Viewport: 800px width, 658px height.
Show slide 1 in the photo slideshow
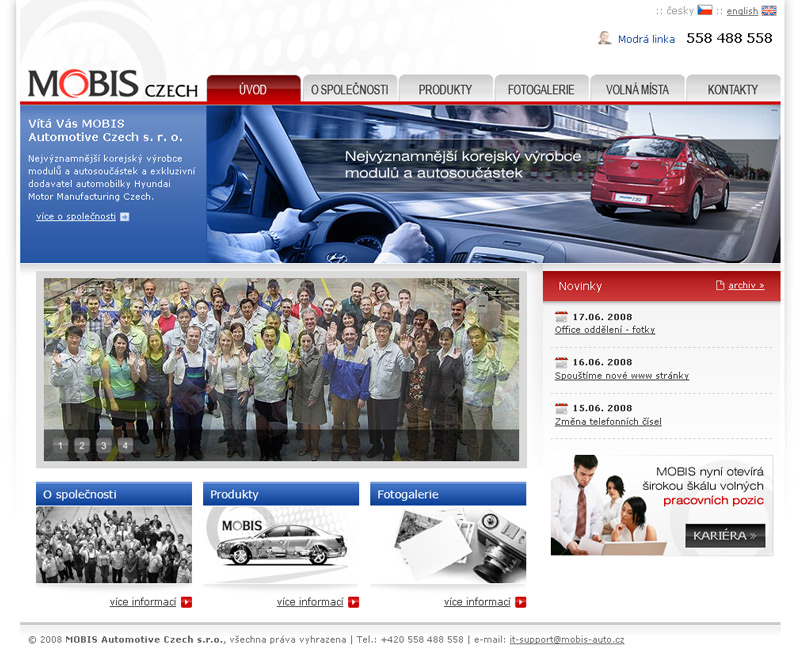coord(60,445)
